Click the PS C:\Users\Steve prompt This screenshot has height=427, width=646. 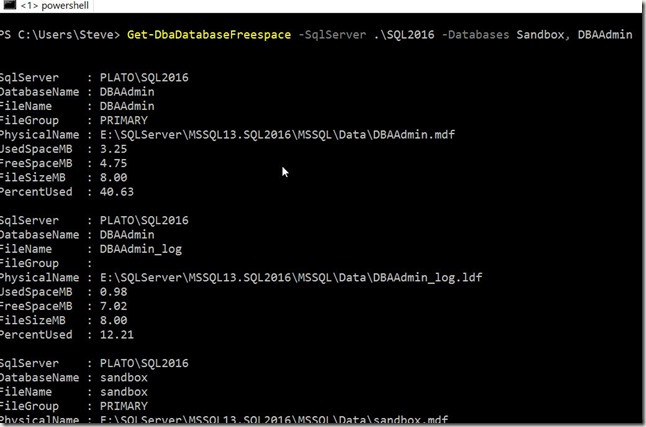(x=60, y=35)
